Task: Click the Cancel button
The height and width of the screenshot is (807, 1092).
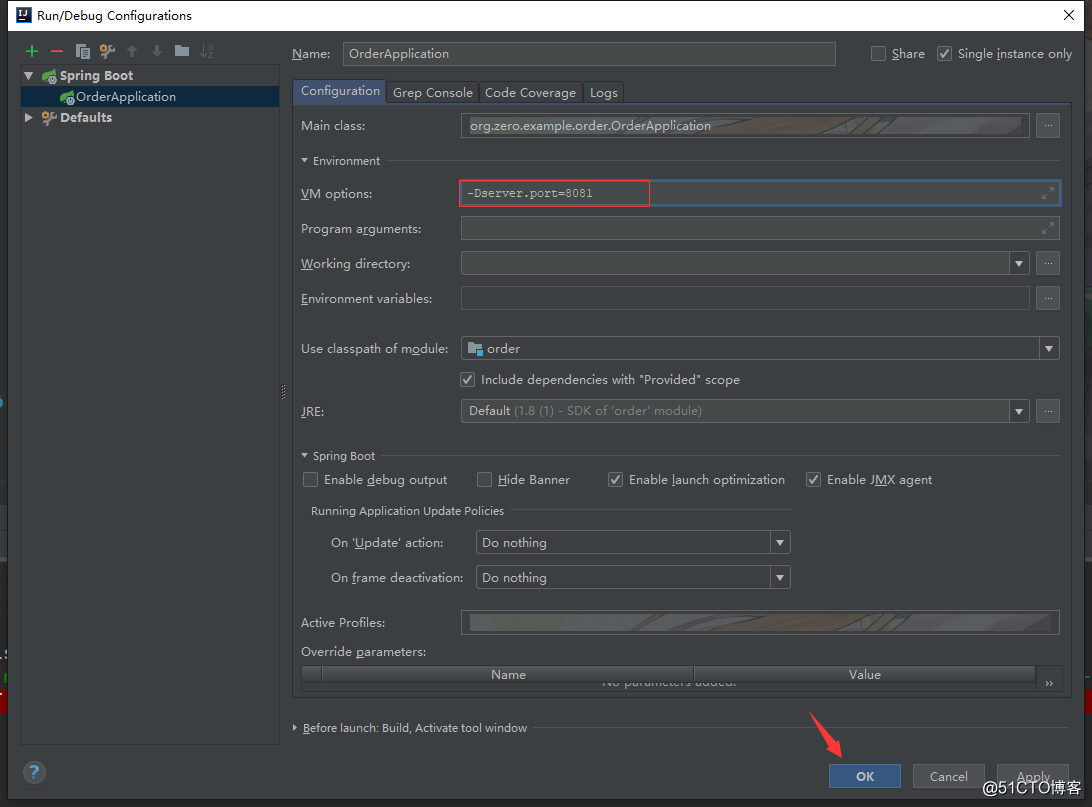Action: (949, 776)
